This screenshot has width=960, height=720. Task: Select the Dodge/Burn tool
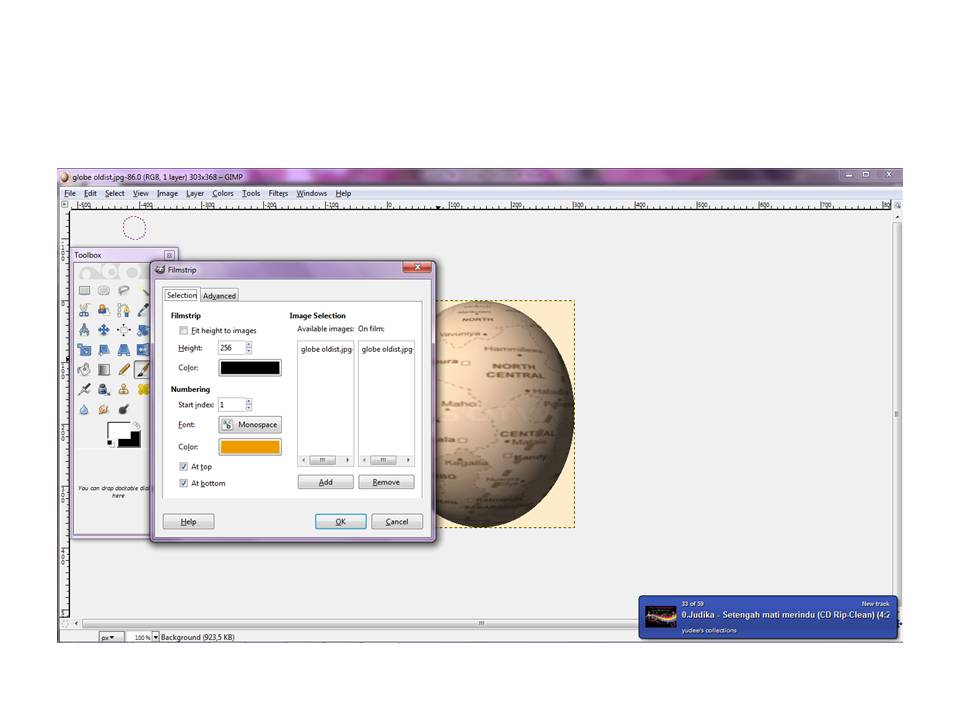[x=124, y=410]
